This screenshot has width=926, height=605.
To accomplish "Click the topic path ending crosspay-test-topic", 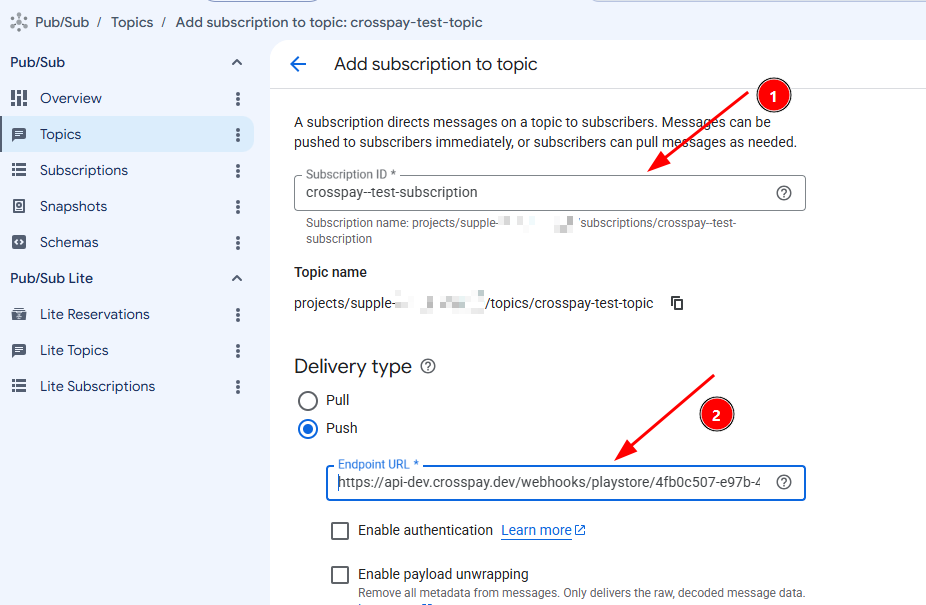I will (474, 303).
